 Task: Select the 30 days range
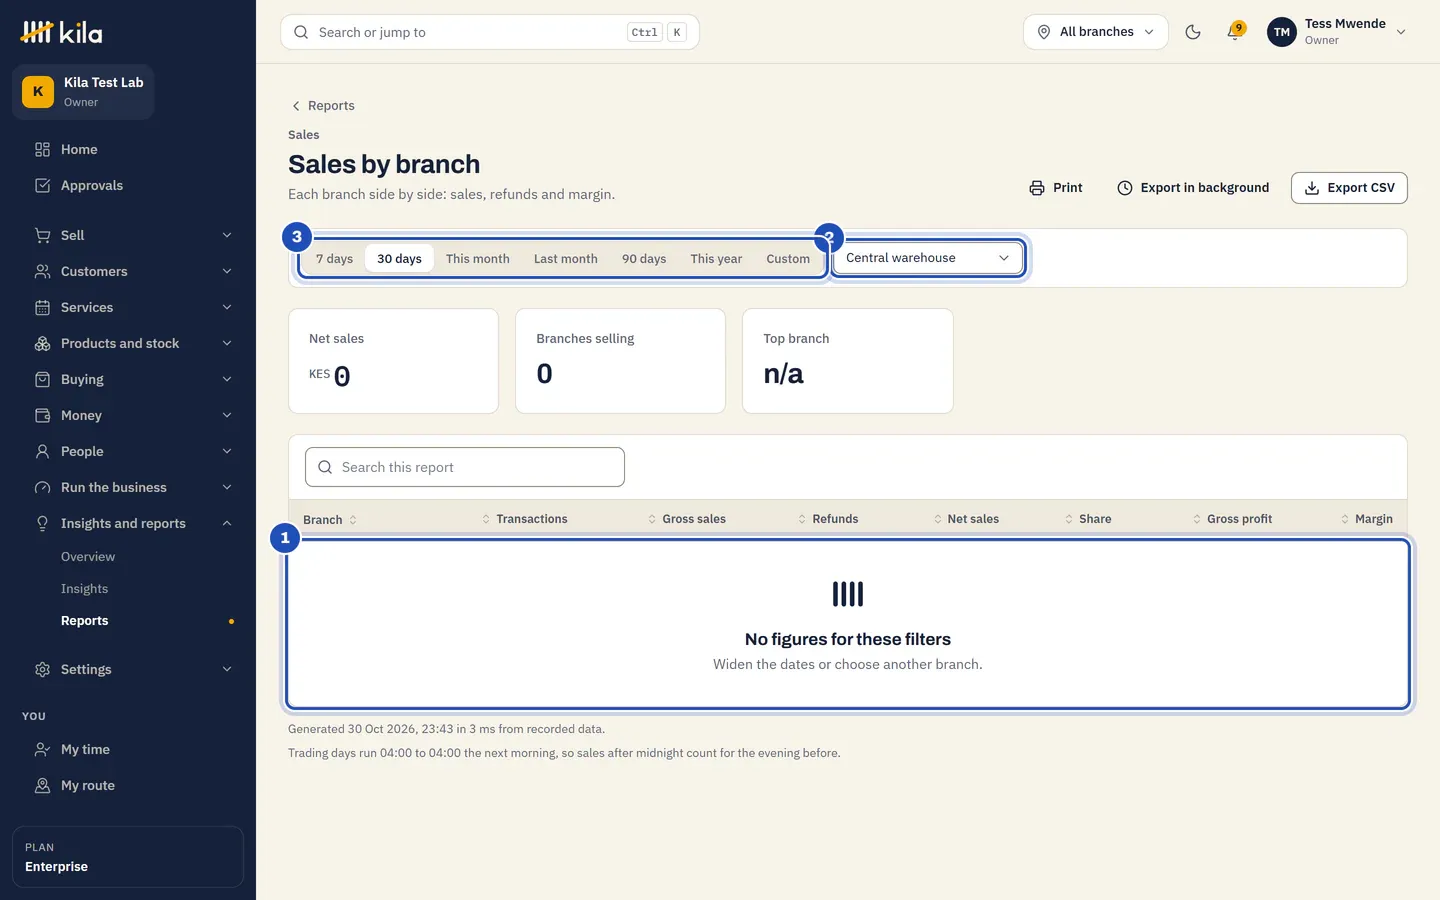tap(399, 259)
